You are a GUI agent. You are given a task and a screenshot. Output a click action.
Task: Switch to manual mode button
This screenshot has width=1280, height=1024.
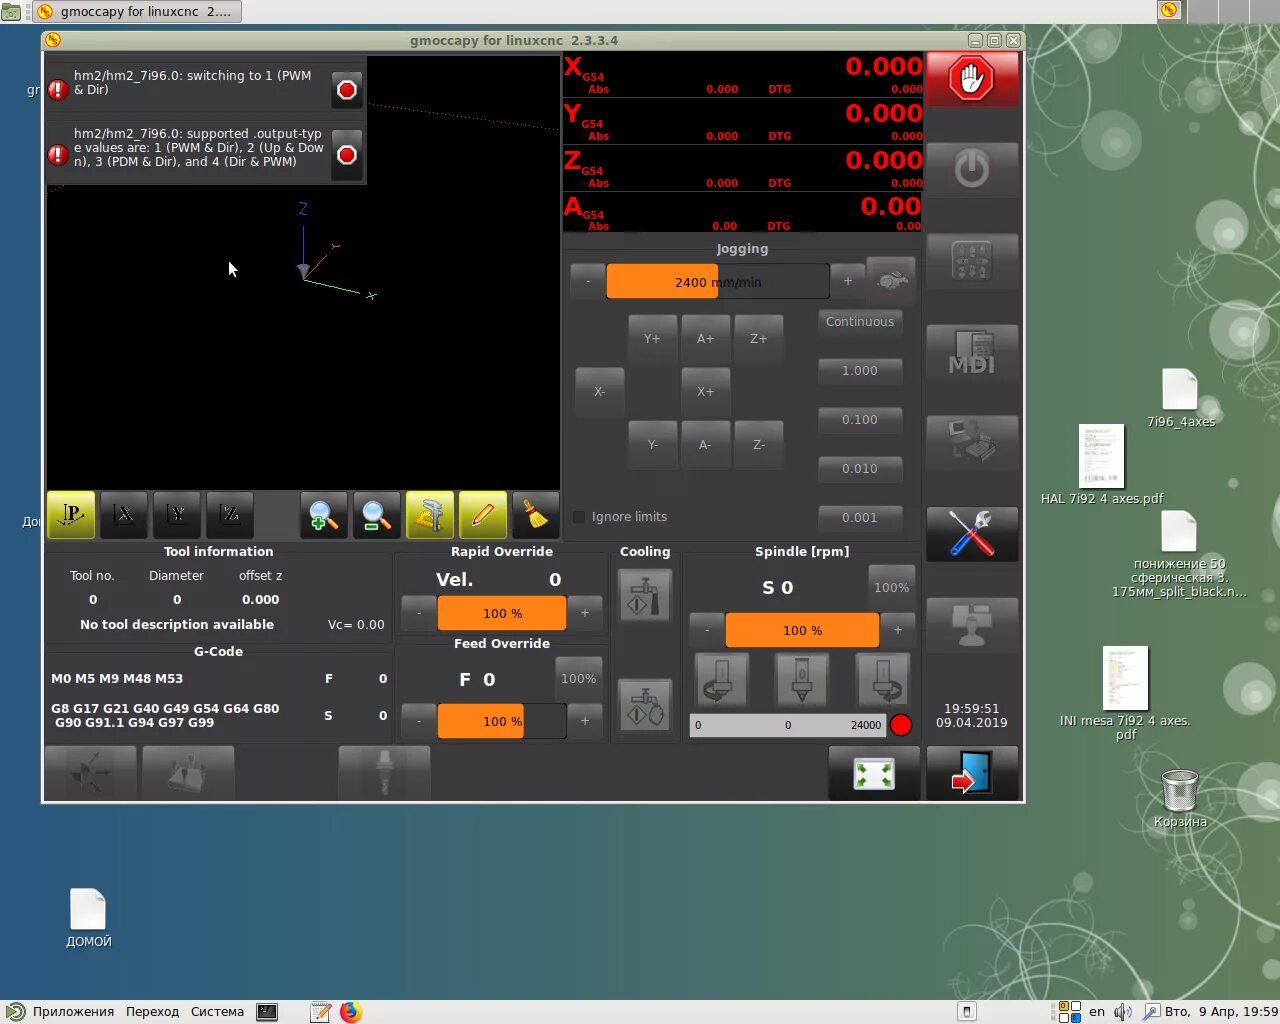(971, 260)
